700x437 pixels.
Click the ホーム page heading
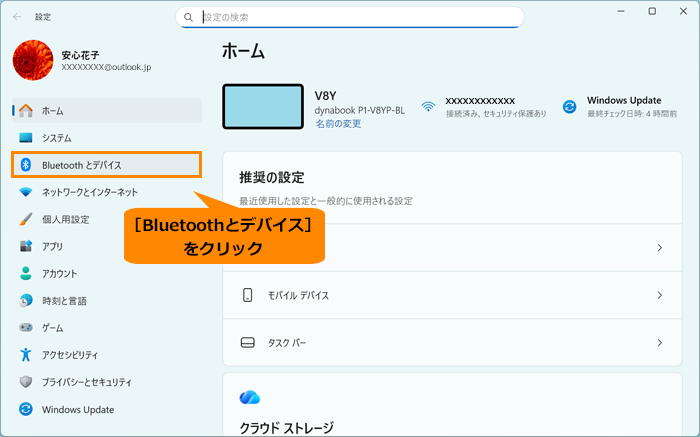243,51
